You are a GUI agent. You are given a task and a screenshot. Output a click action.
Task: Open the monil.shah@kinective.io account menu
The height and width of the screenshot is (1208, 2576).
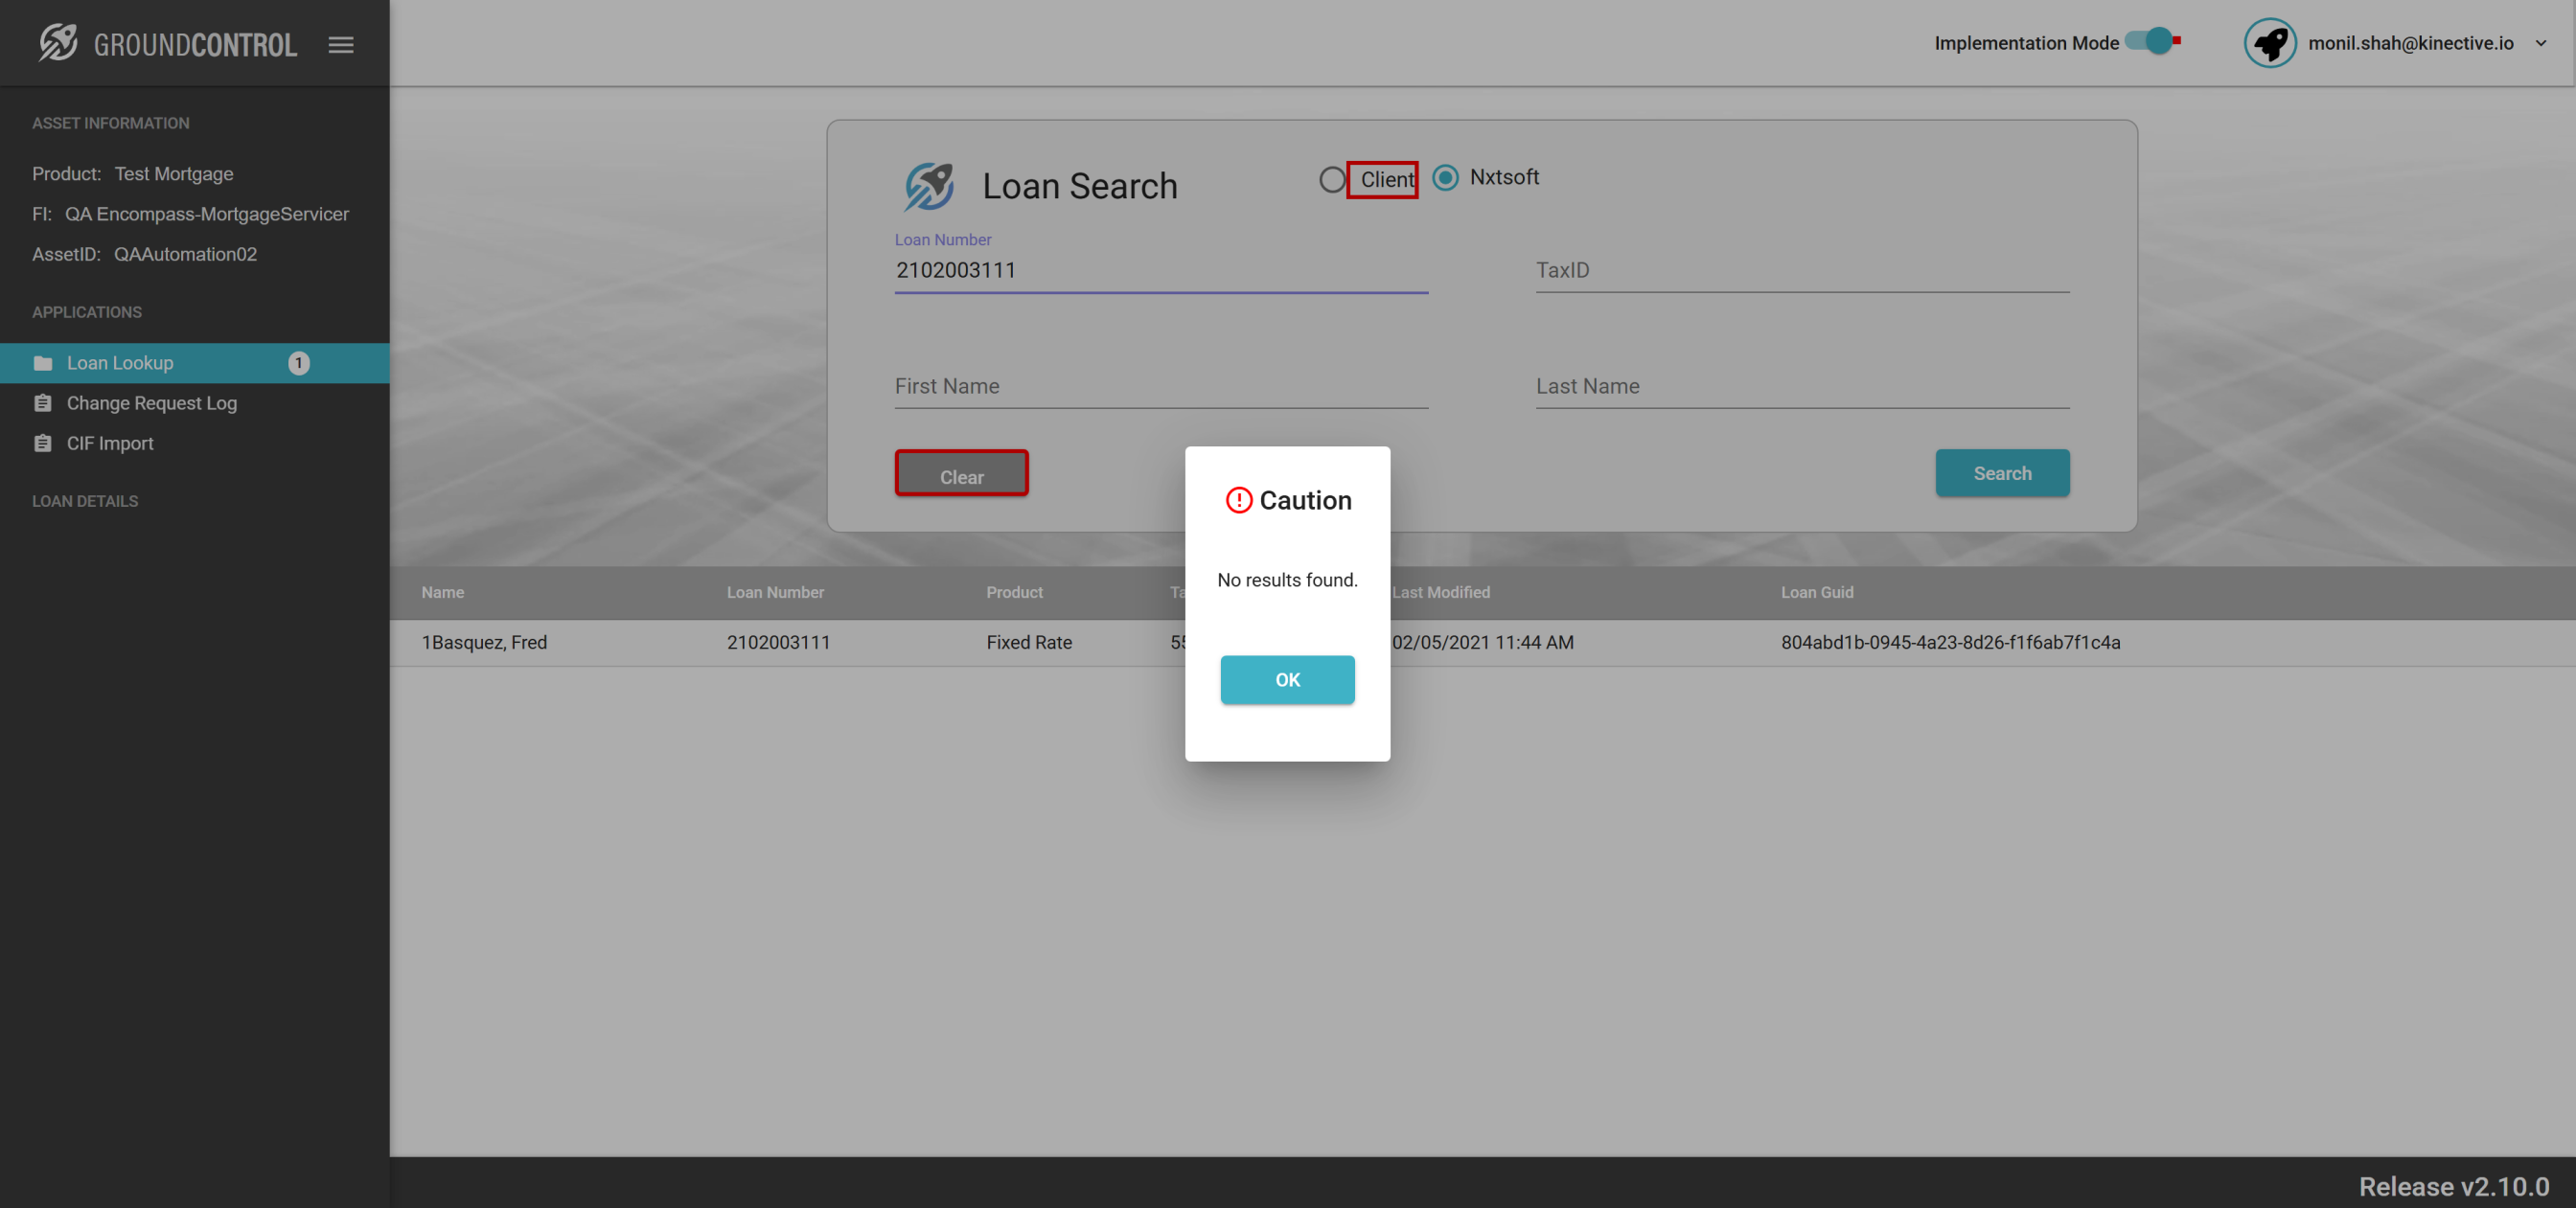[2410, 43]
